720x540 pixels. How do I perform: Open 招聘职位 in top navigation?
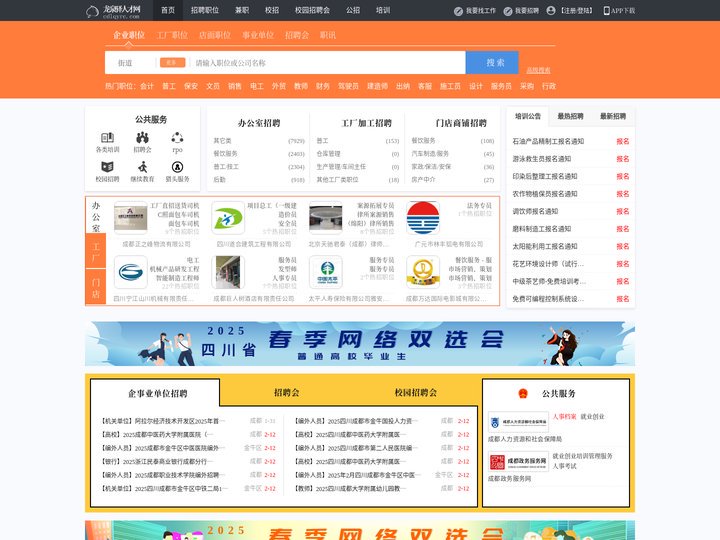[x=205, y=10]
